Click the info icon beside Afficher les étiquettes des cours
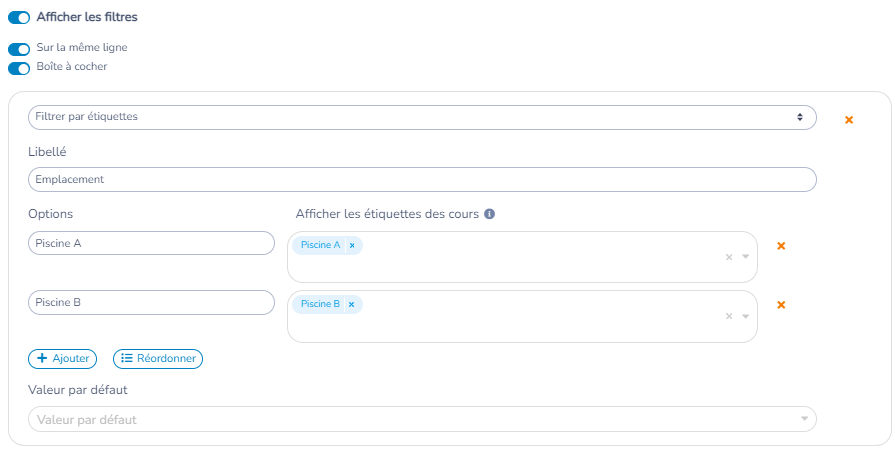Viewport: 895px width, 455px height. pyautogui.click(x=489, y=214)
